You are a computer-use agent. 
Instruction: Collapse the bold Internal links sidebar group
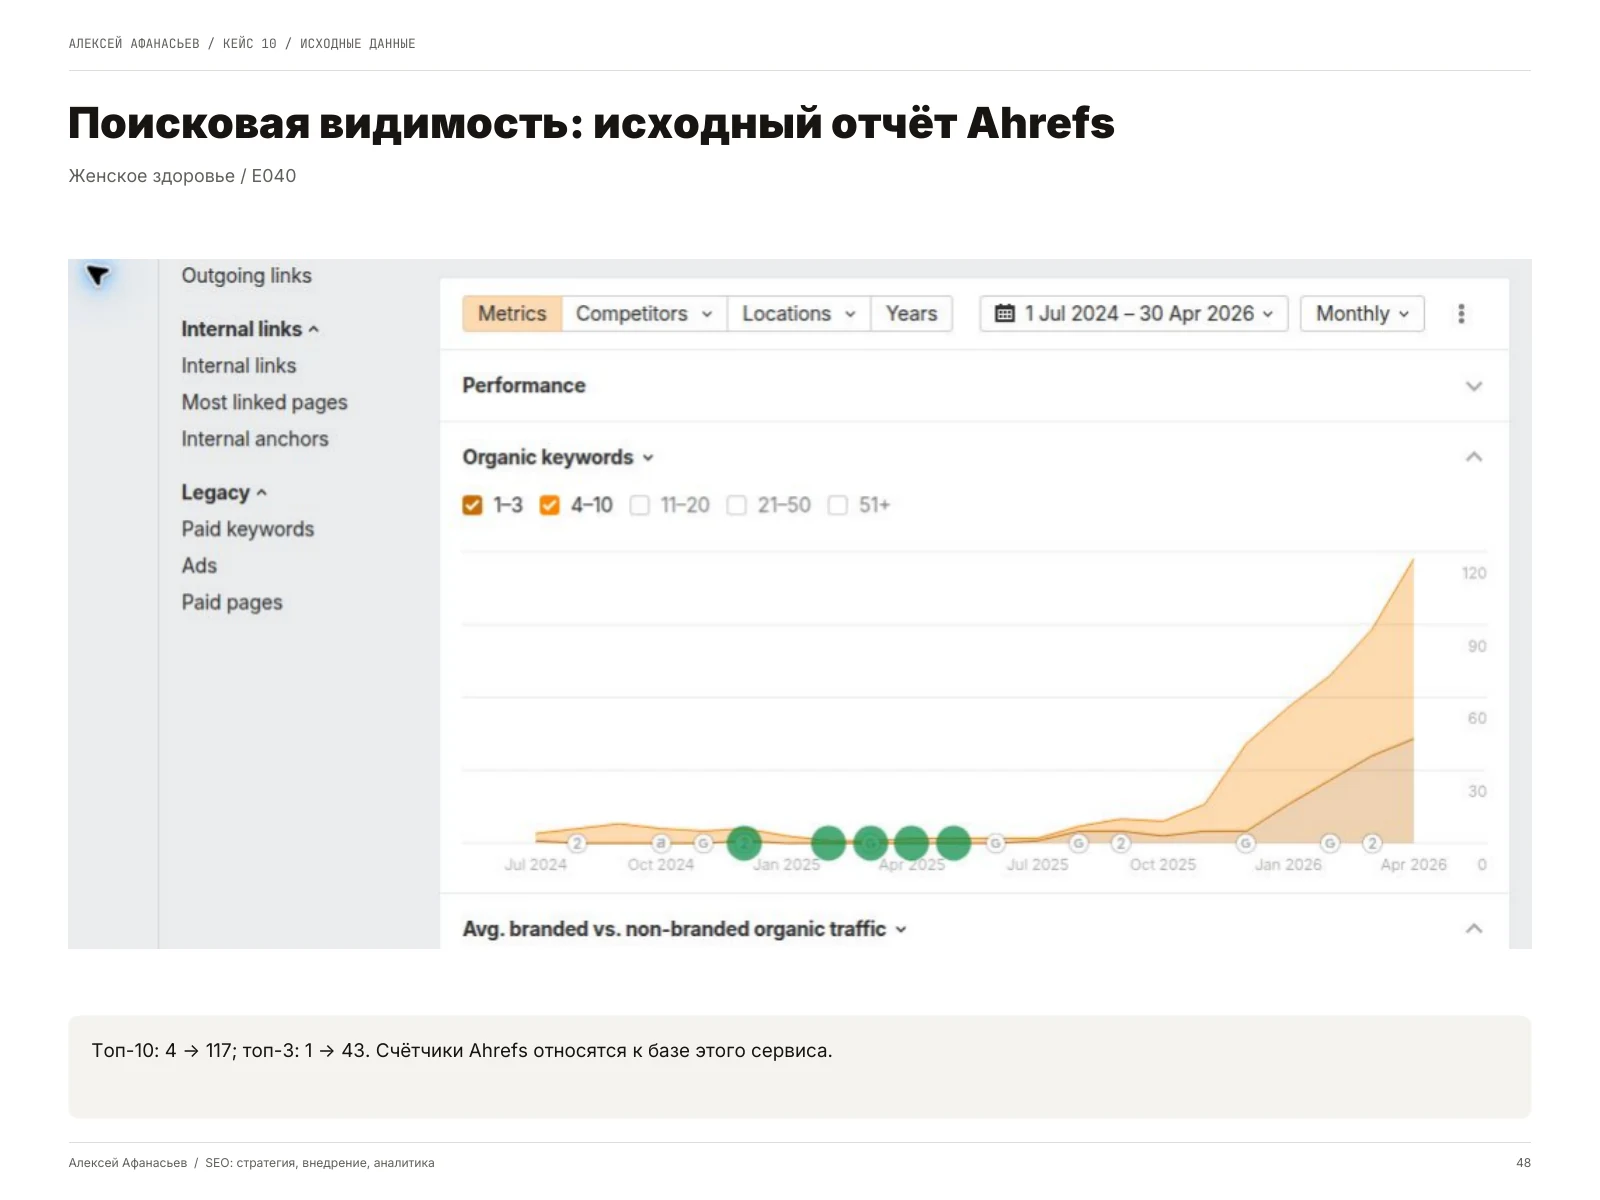point(250,329)
